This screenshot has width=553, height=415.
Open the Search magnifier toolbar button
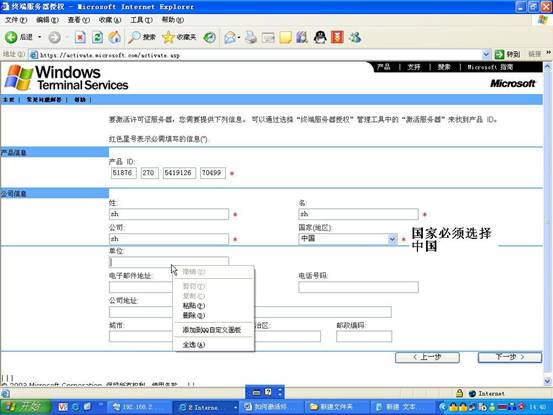[142, 37]
